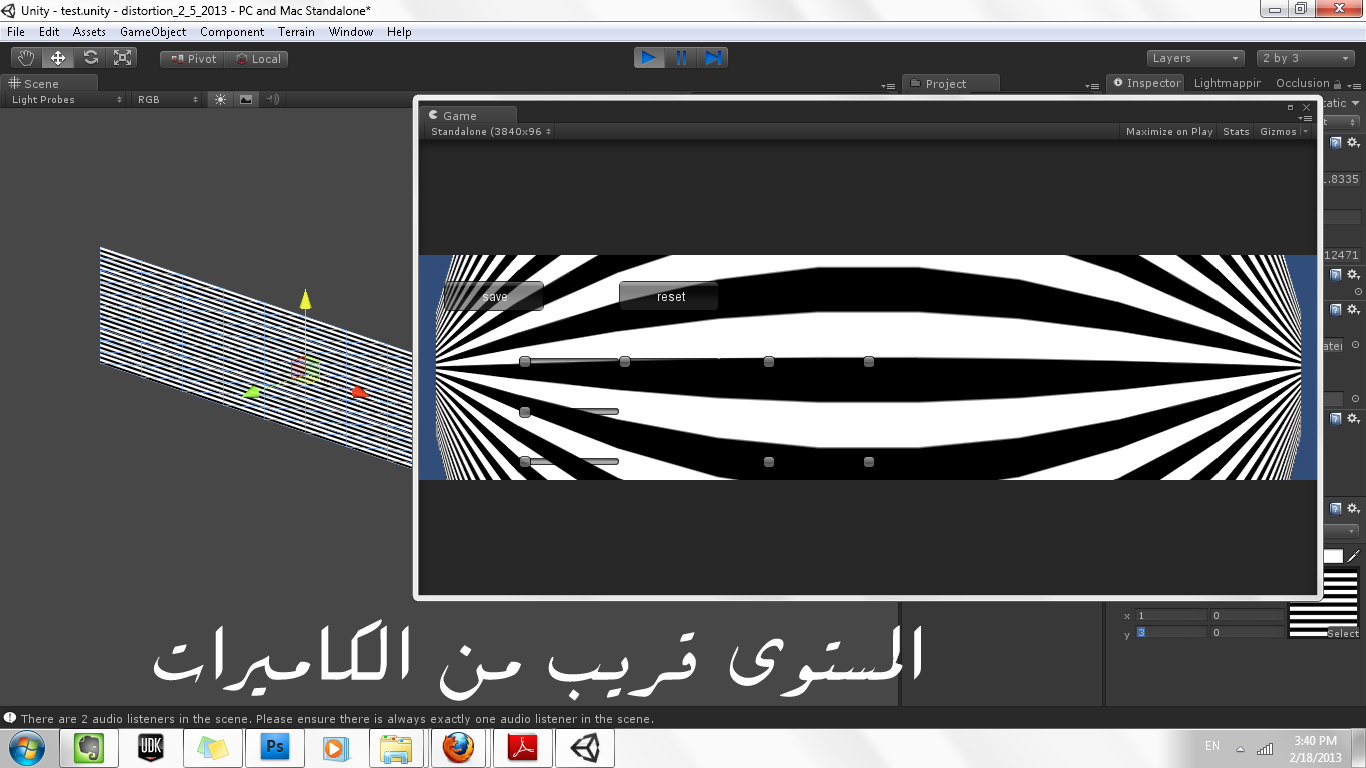Click the yellow Y-axis gizmo arrow
Screen dimensions: 1366x768
(305, 298)
